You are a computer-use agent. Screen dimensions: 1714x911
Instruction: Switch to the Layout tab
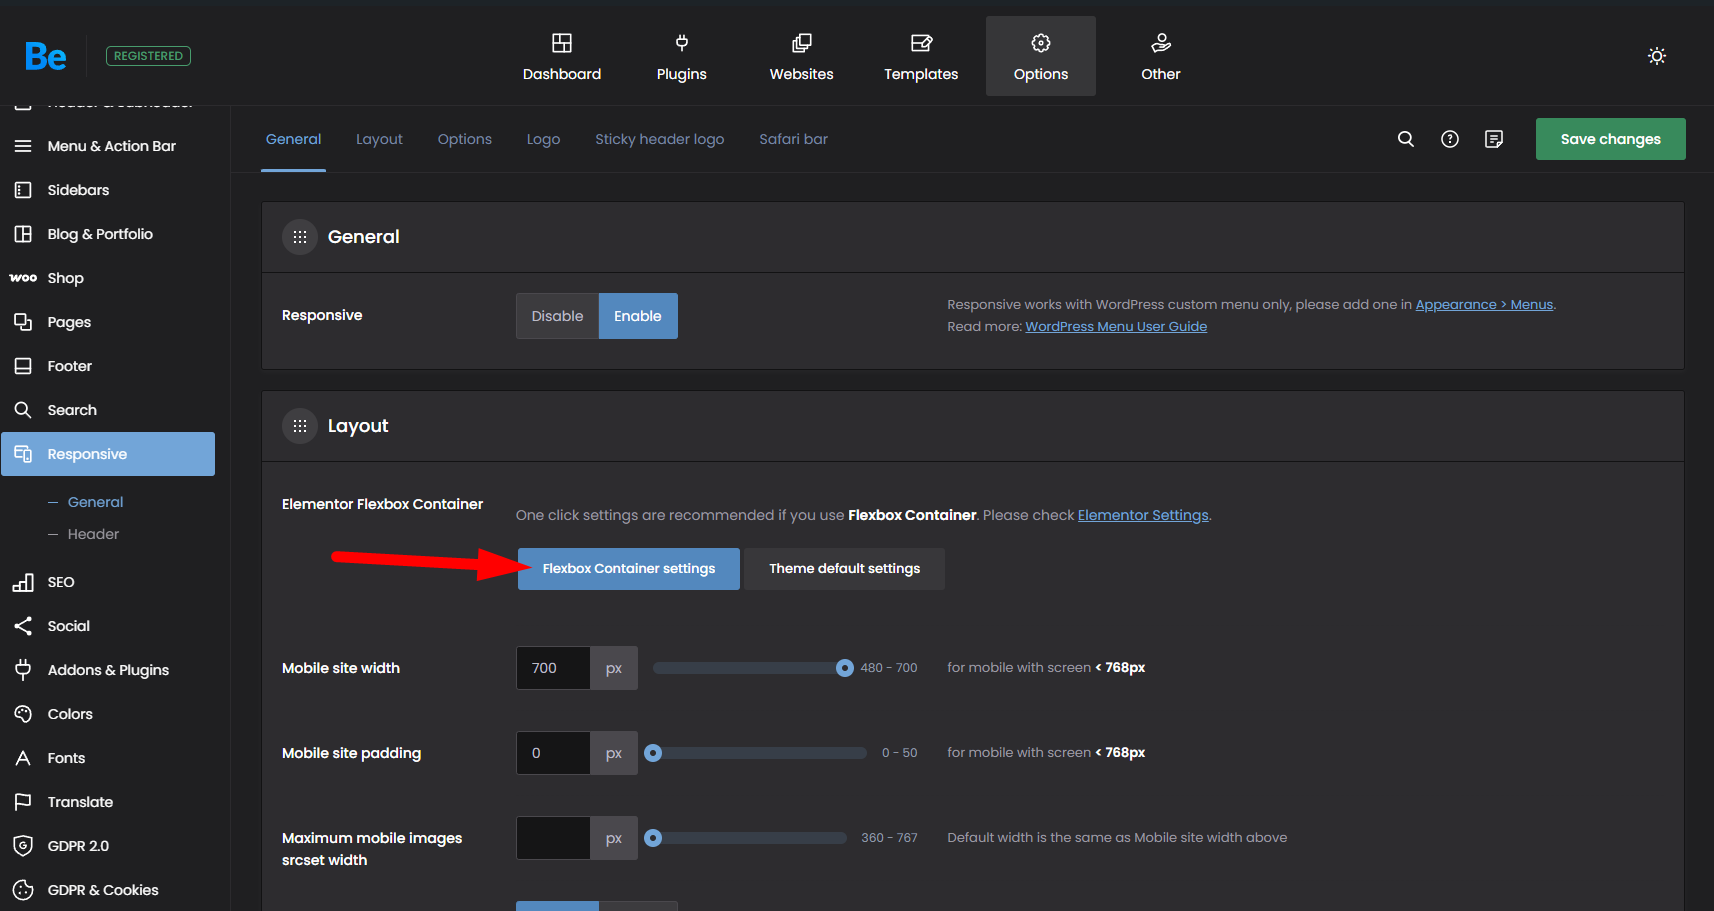point(379,139)
